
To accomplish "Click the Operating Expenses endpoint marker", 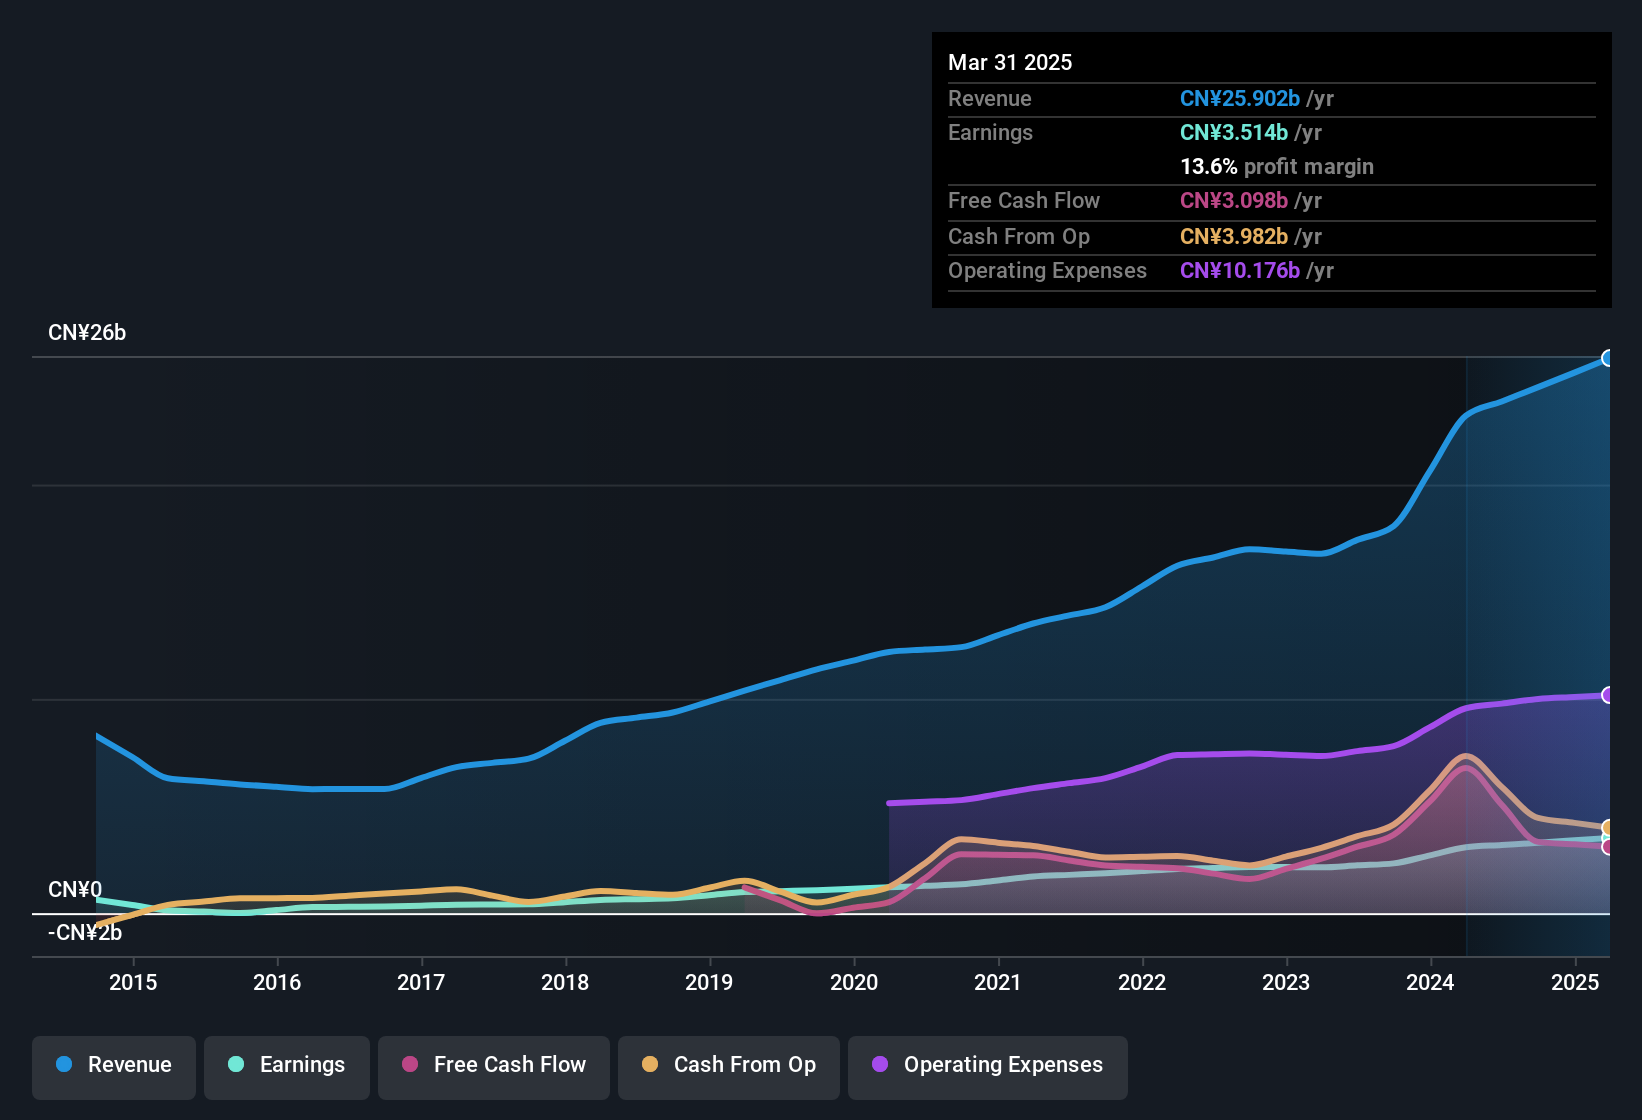I will (1608, 695).
